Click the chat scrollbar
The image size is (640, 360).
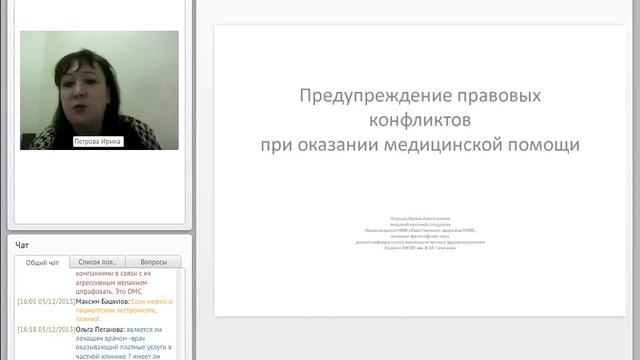[179, 314]
